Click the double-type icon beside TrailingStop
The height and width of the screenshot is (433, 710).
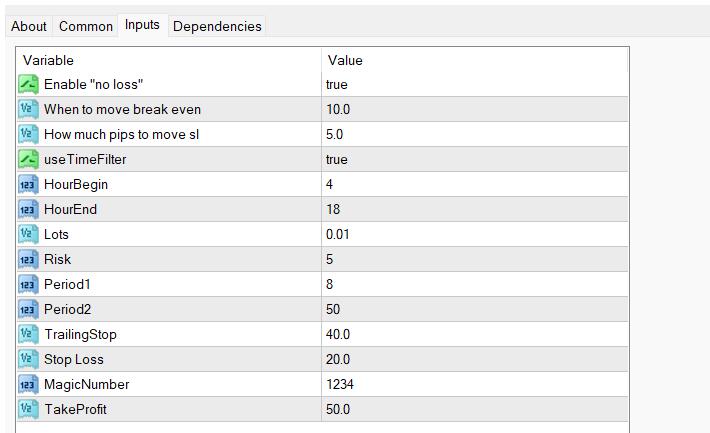click(x=28, y=334)
